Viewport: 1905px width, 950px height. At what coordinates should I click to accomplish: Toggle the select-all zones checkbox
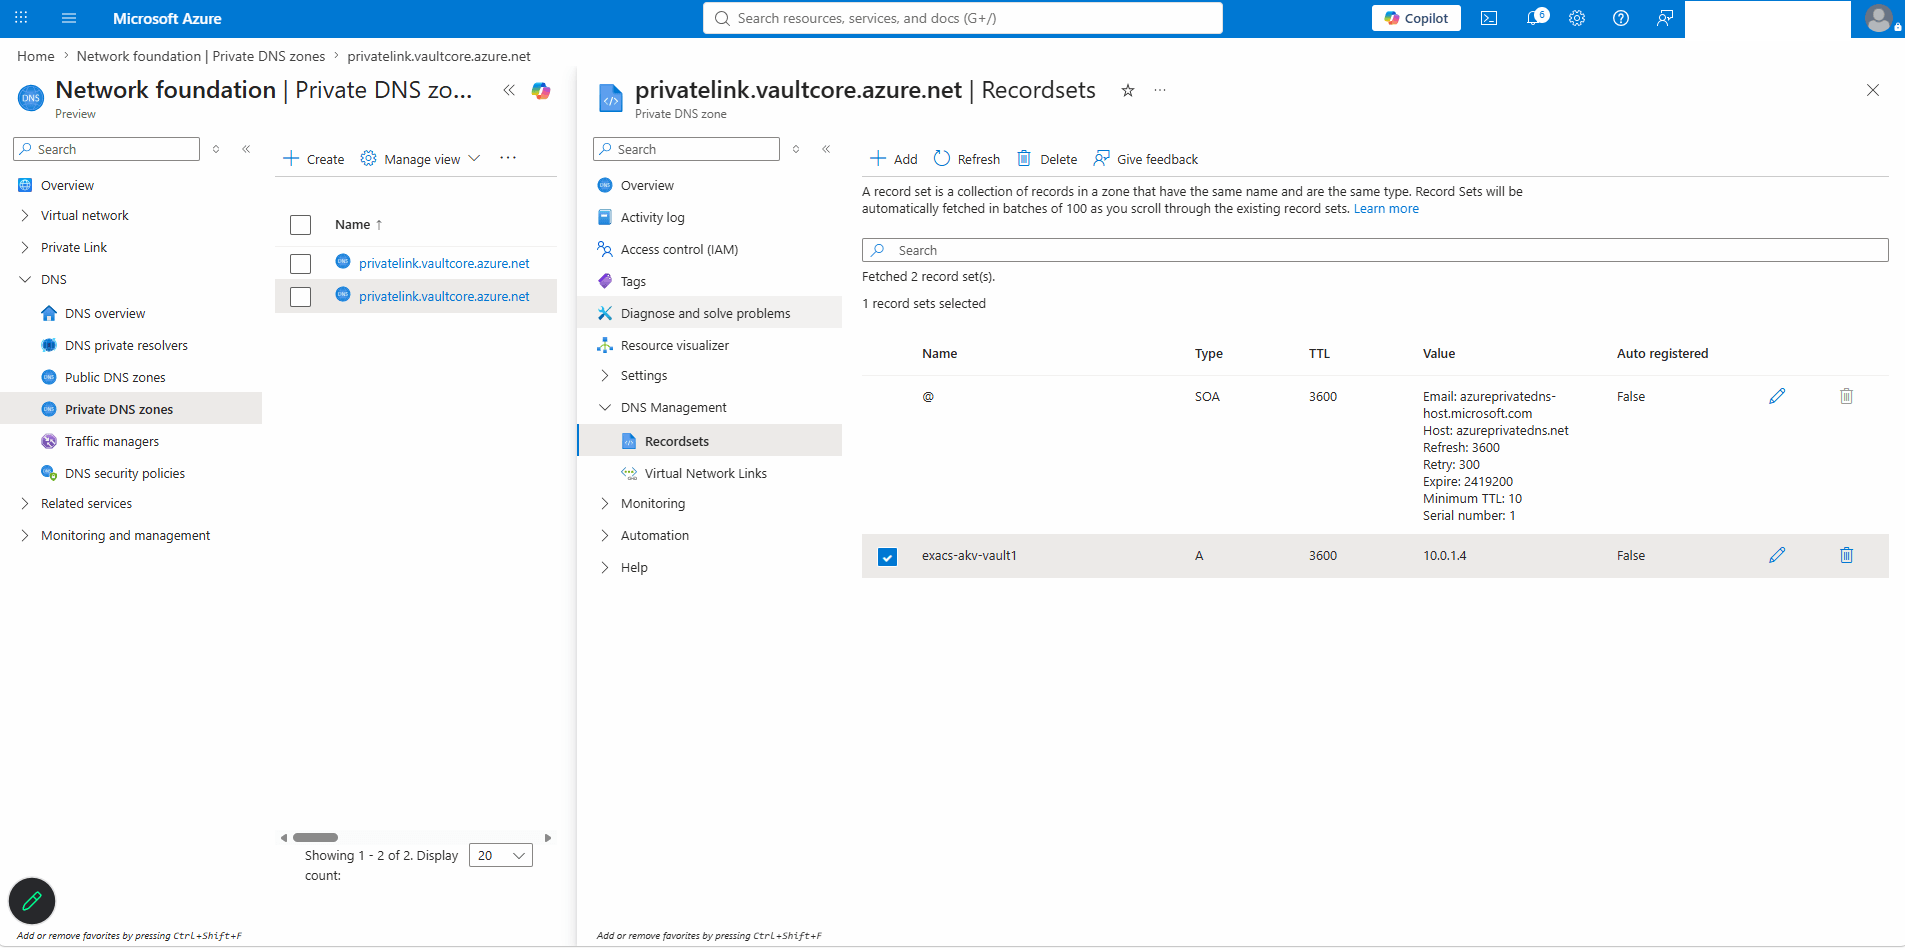pyautogui.click(x=300, y=225)
